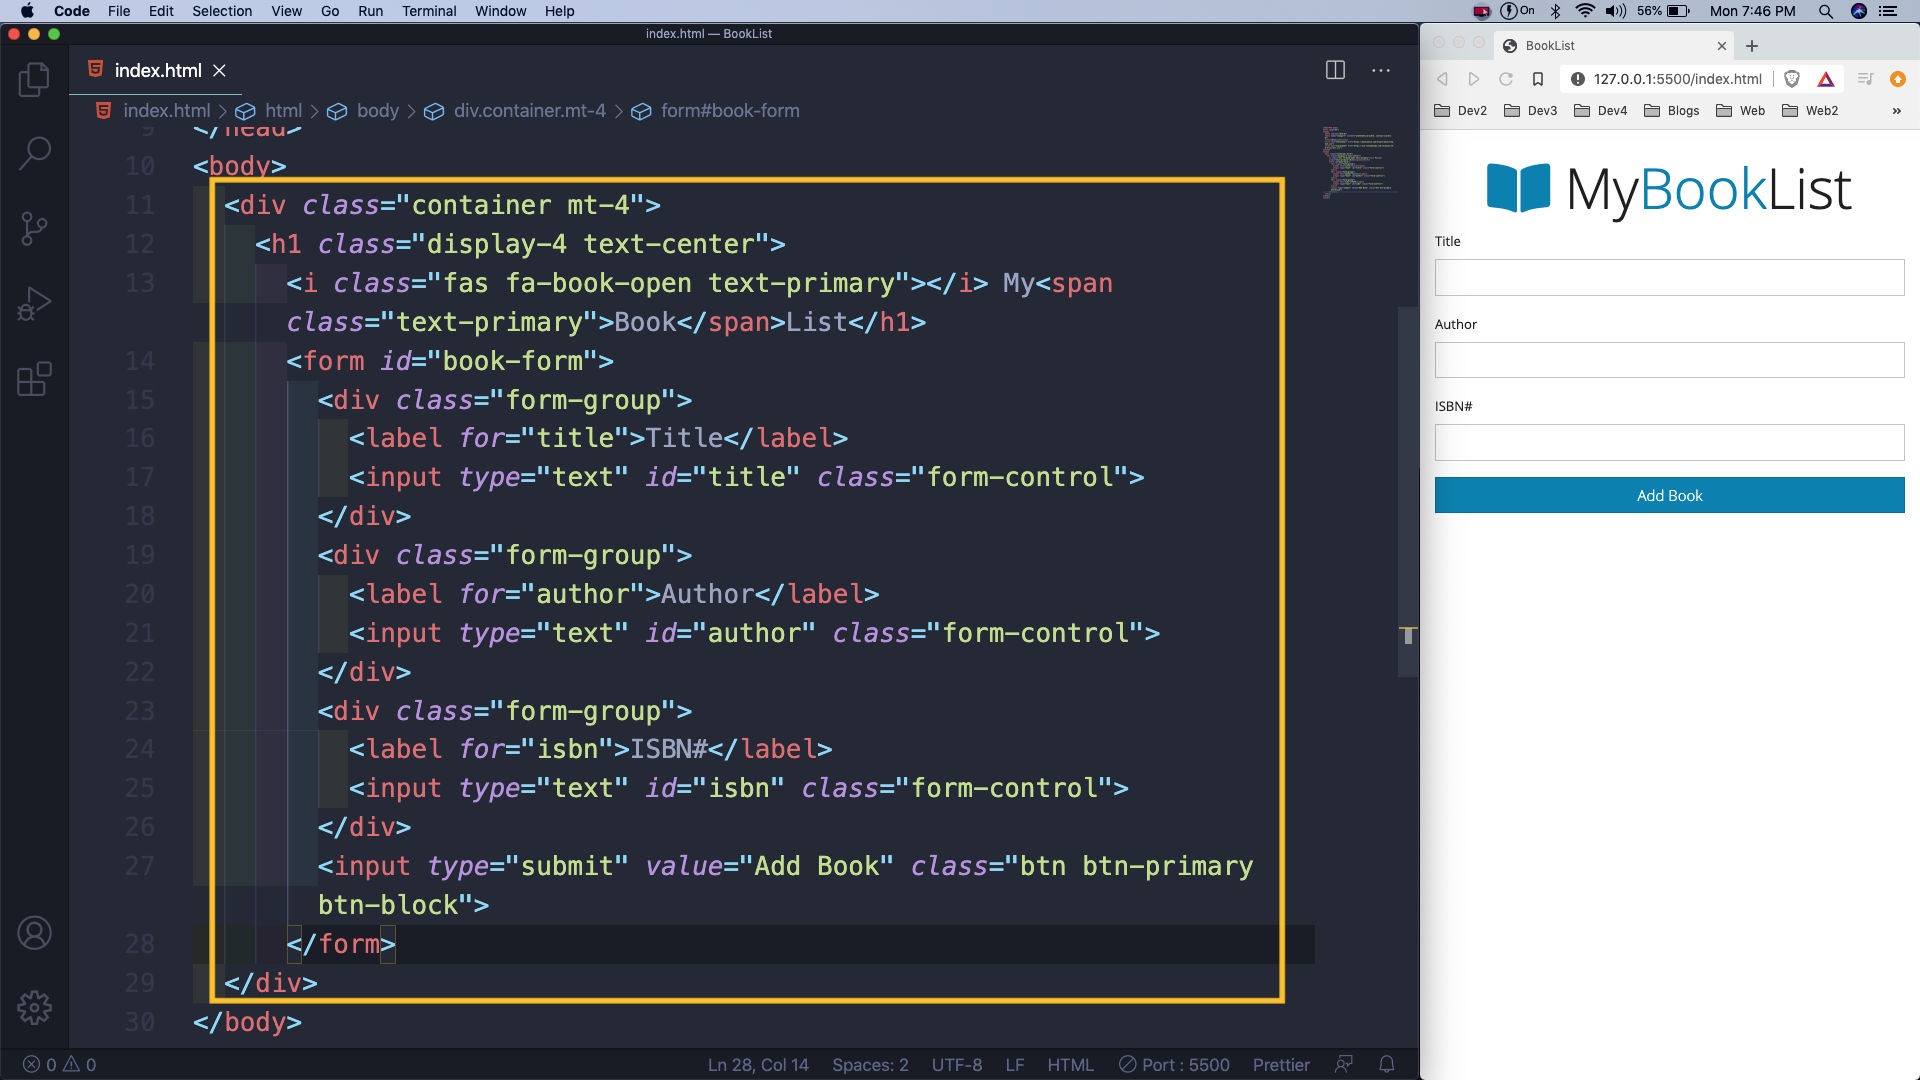This screenshot has height=1080, width=1920.
Task: Show errors and warnings panel from status bar
Action: [x=59, y=1065]
